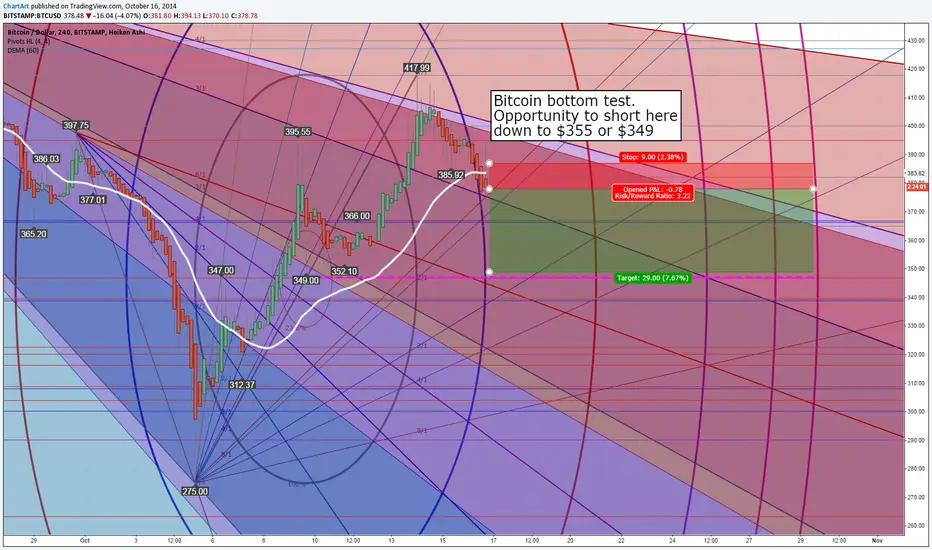Click the 417.99 pivot high label
The height and width of the screenshot is (550, 932).
pyautogui.click(x=417, y=68)
